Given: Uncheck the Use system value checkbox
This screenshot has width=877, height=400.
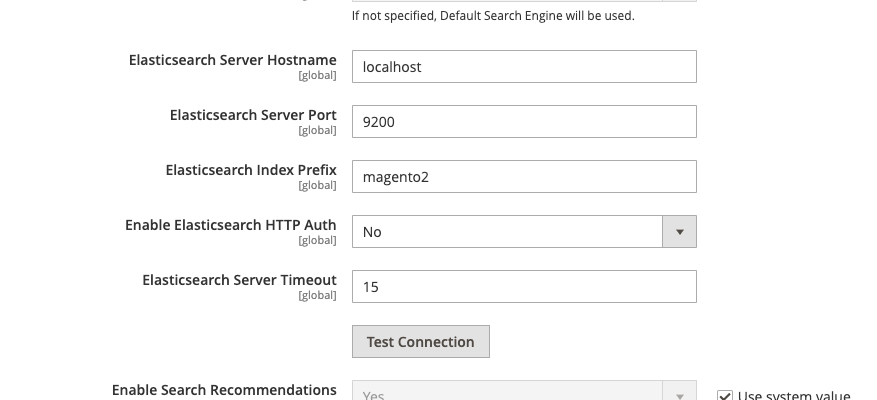Looking at the screenshot, I should [x=725, y=396].
